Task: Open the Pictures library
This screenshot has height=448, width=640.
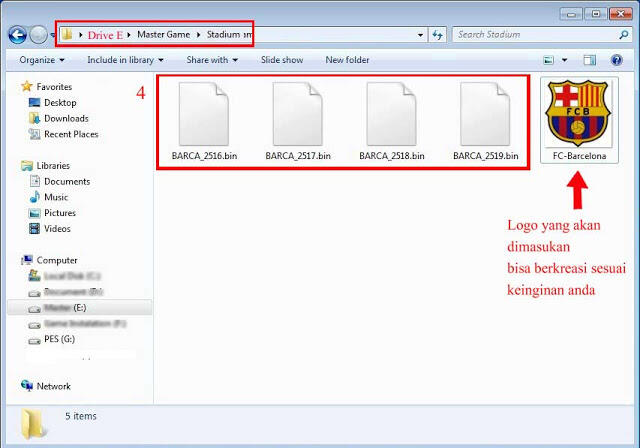Action: coord(60,213)
